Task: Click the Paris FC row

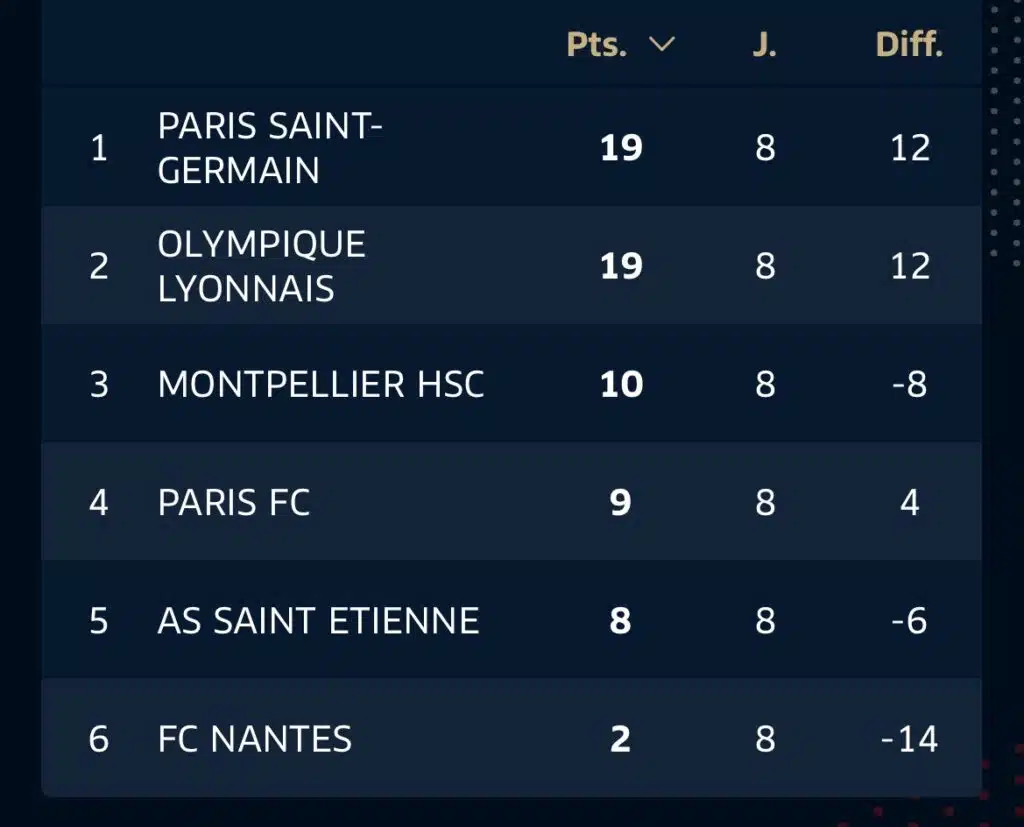Action: [234, 502]
